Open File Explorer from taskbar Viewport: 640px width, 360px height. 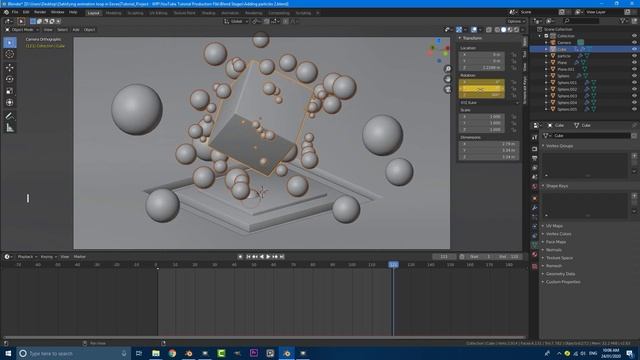coord(156,353)
